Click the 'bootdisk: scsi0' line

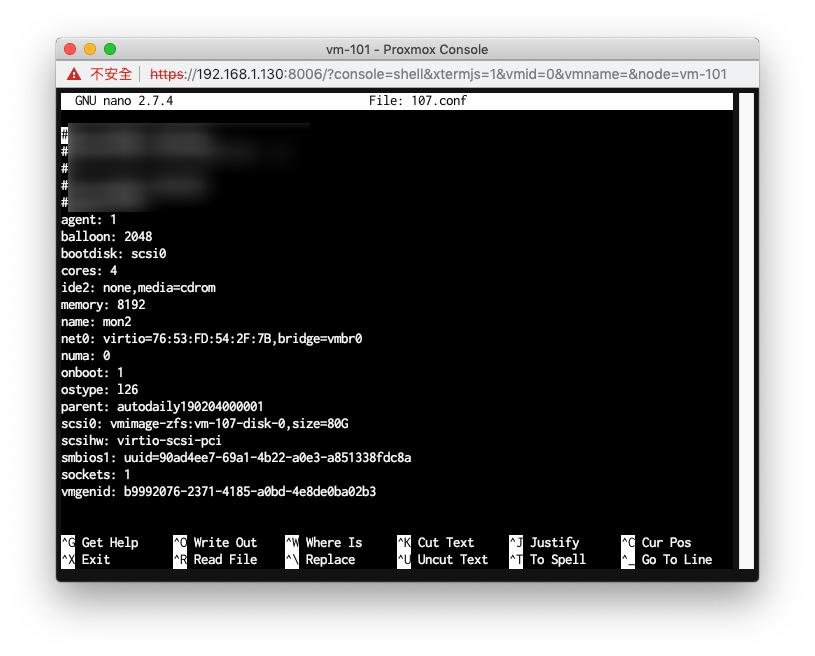[x=113, y=254]
